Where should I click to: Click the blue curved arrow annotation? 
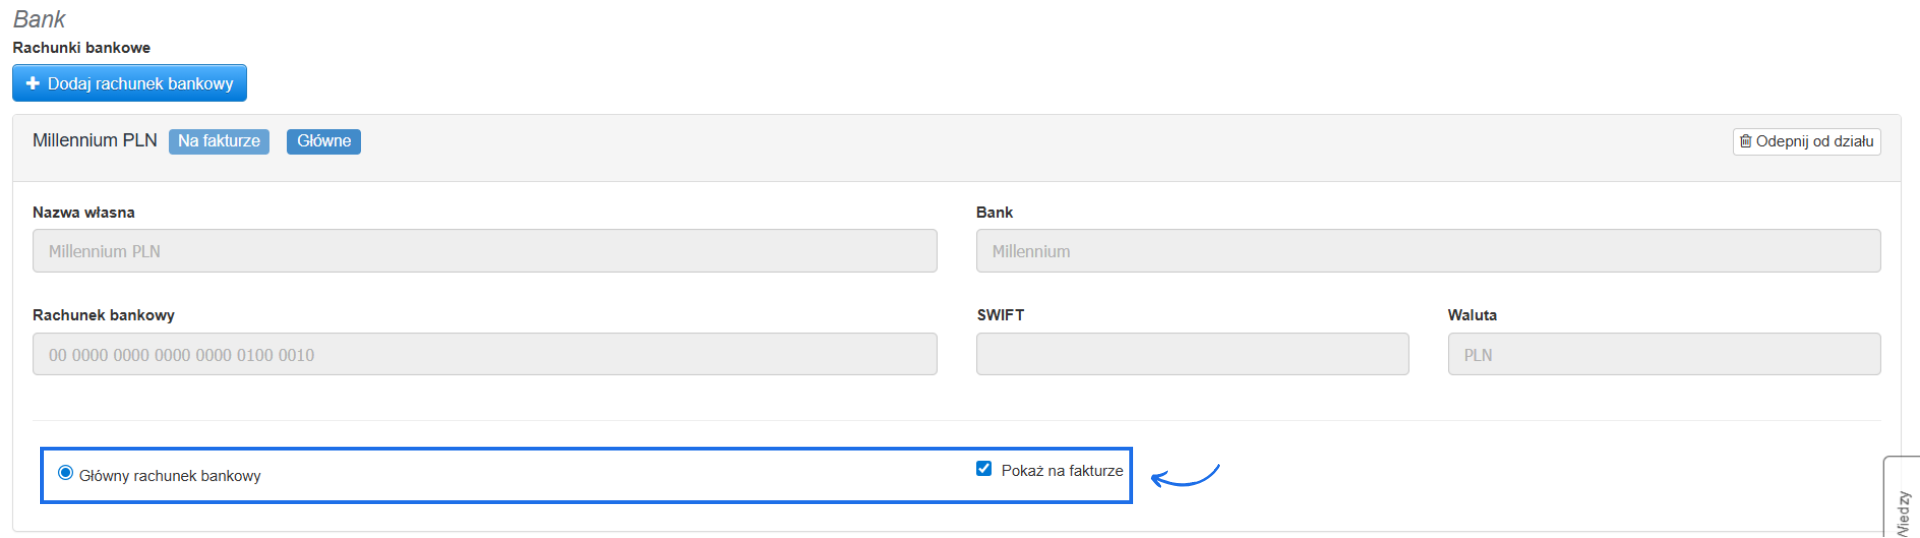tap(1185, 476)
